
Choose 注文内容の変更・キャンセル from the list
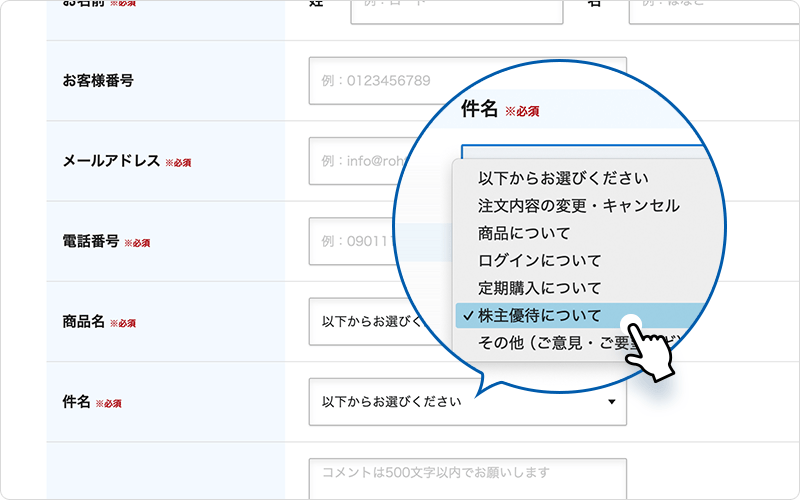click(x=578, y=205)
